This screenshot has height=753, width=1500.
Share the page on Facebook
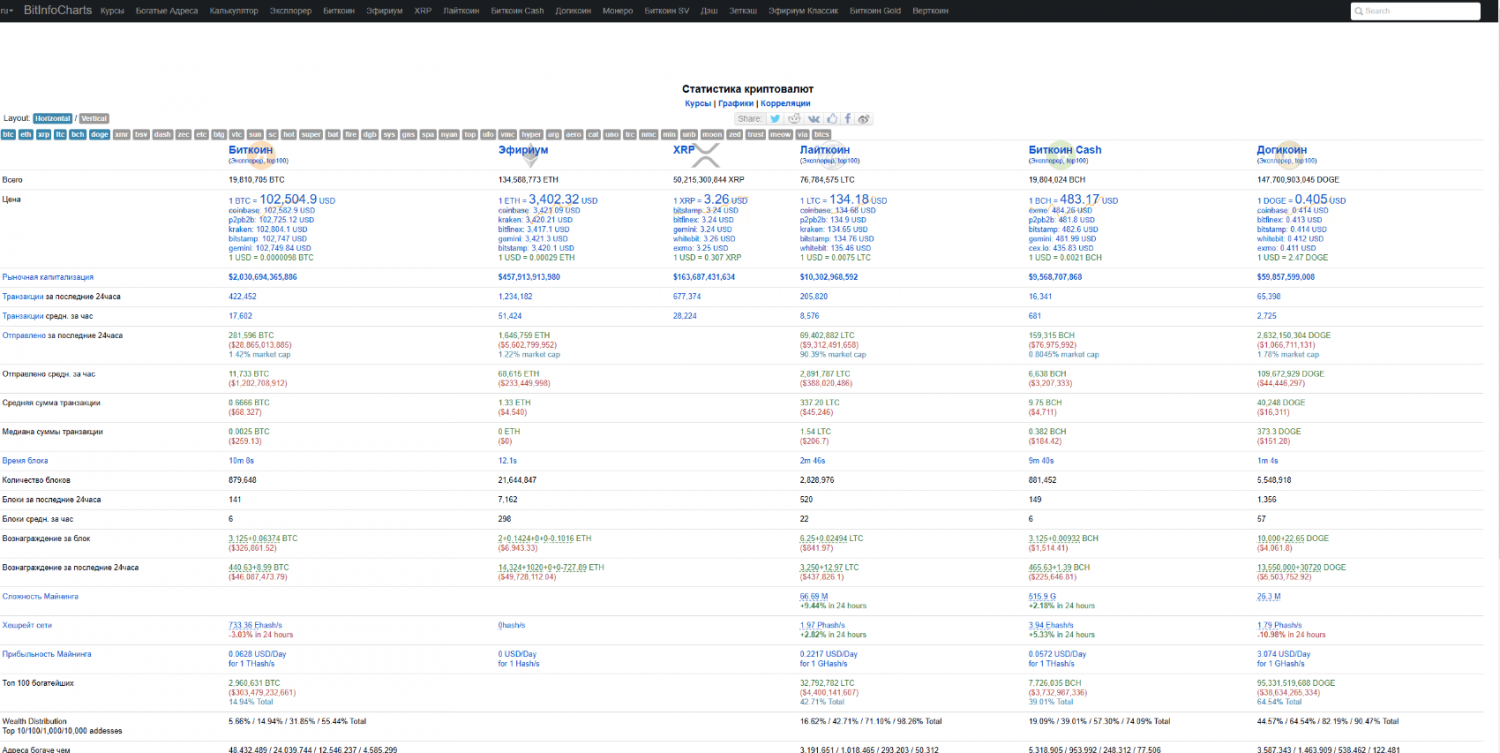coord(848,118)
